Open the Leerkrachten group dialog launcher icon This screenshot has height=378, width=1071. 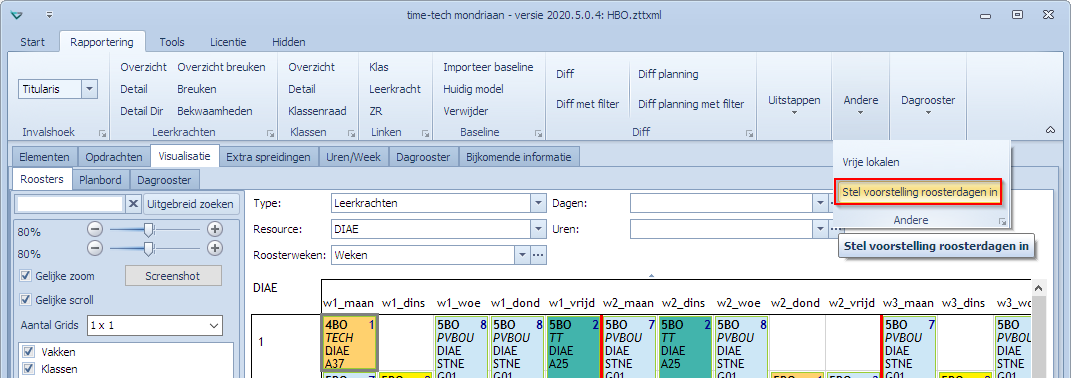tap(270, 133)
